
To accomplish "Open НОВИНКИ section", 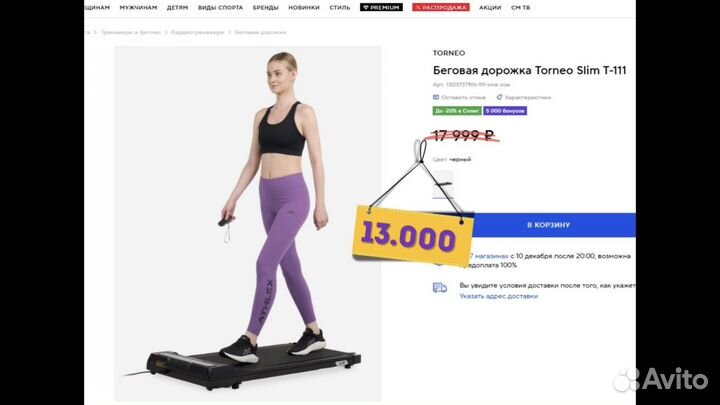I will click(304, 8).
